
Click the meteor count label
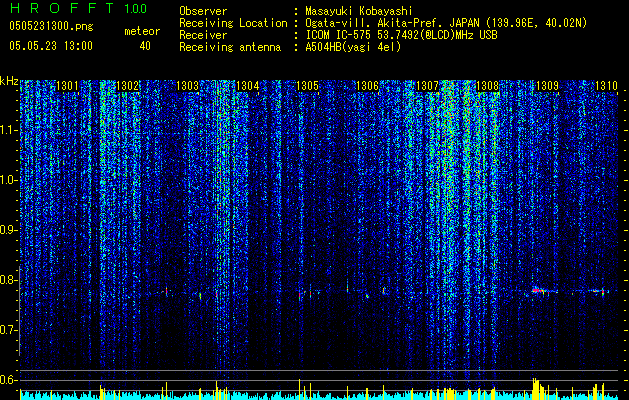coord(142,31)
